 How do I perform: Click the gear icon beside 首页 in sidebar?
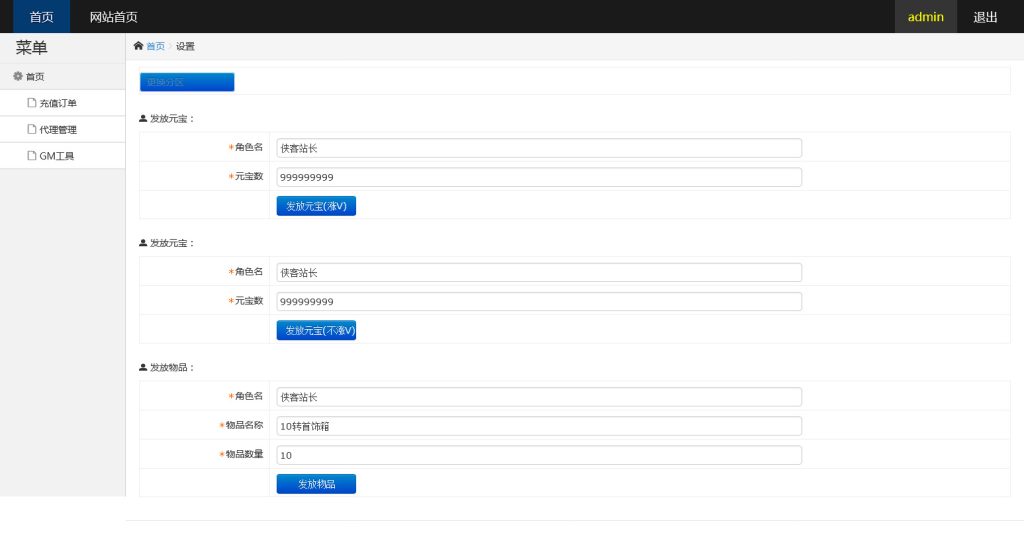pos(18,76)
